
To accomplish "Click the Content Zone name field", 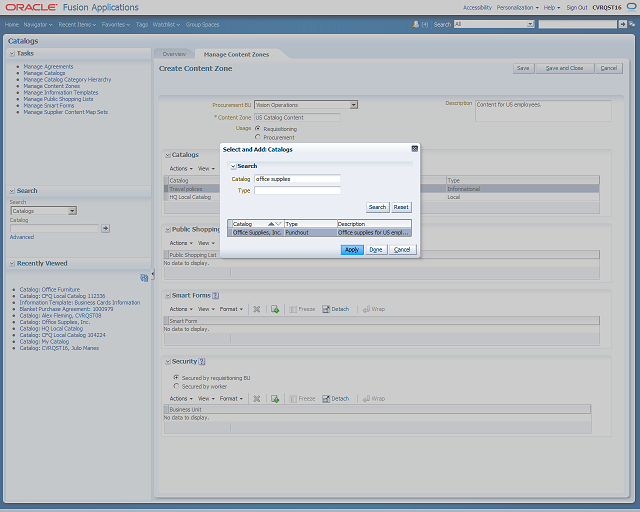I will [x=297, y=118].
